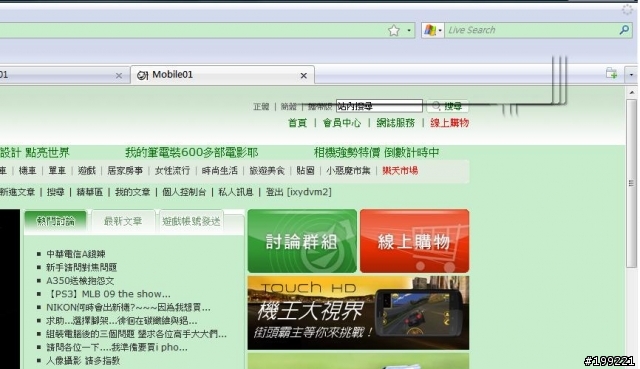Open the tab list dropdown arrow

(631, 75)
